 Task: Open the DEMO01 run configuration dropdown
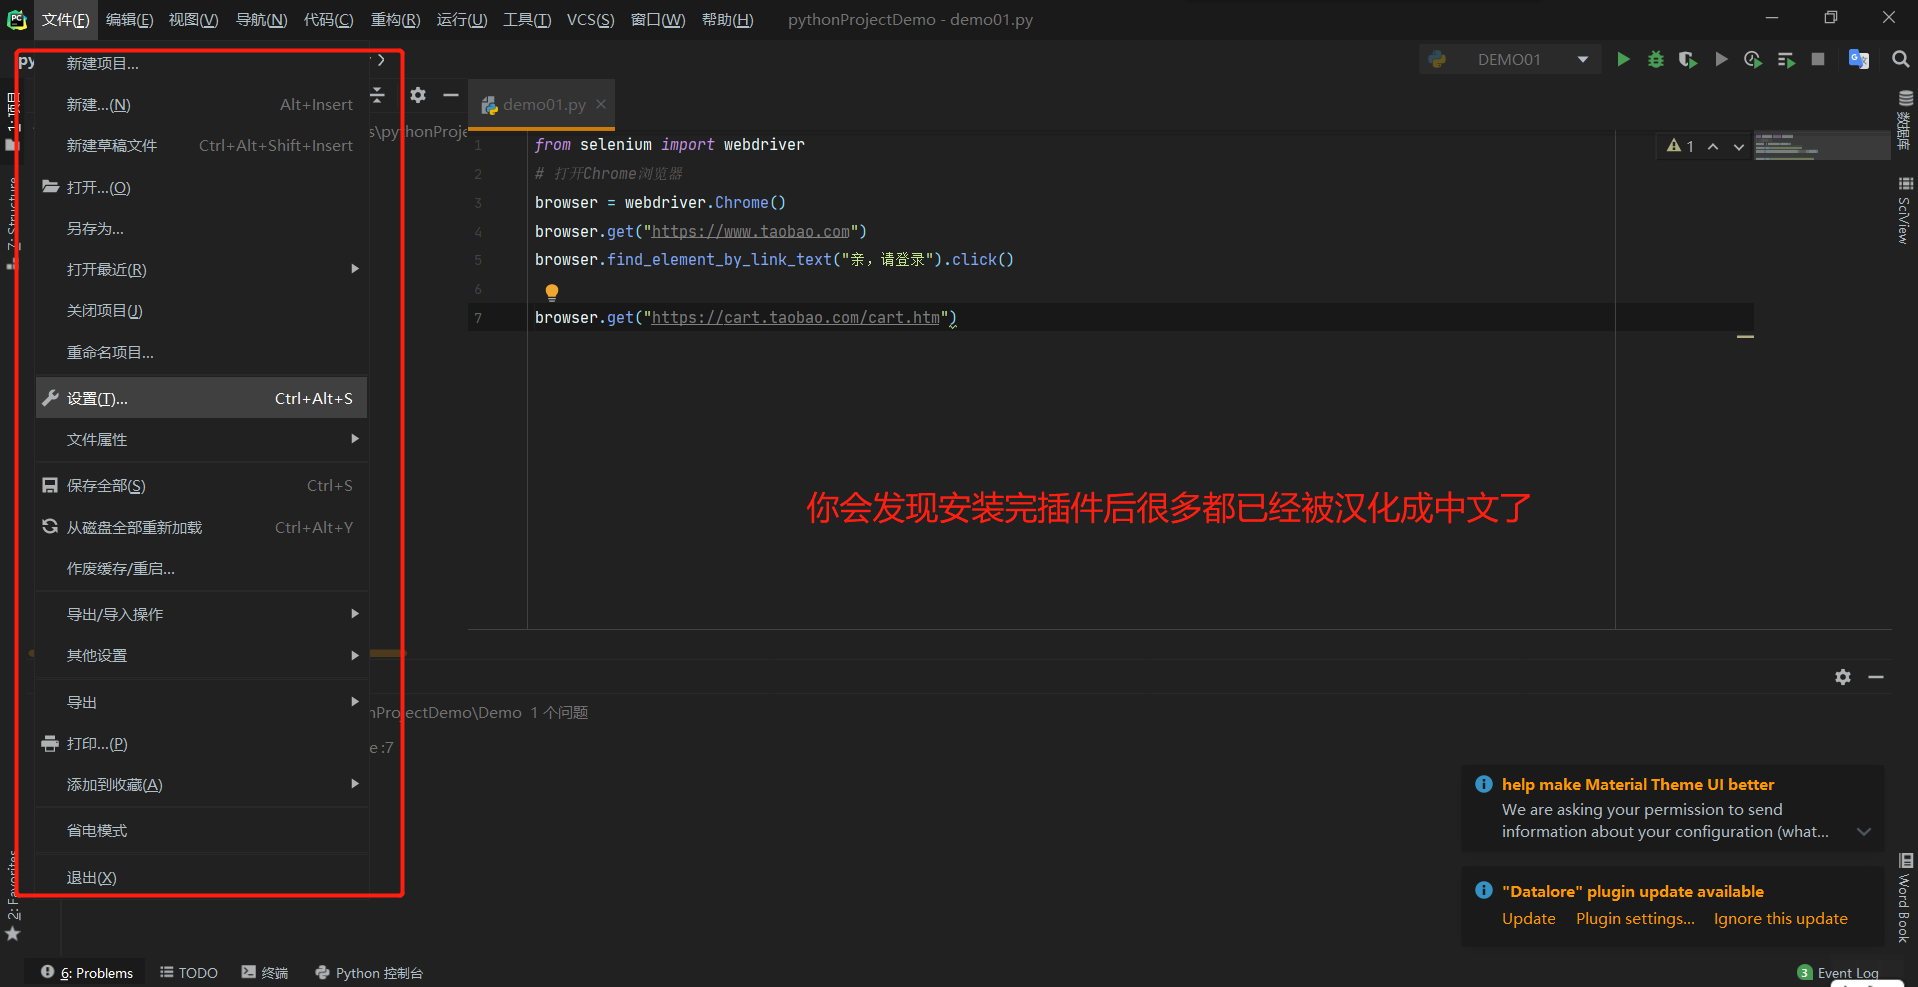1583,60
